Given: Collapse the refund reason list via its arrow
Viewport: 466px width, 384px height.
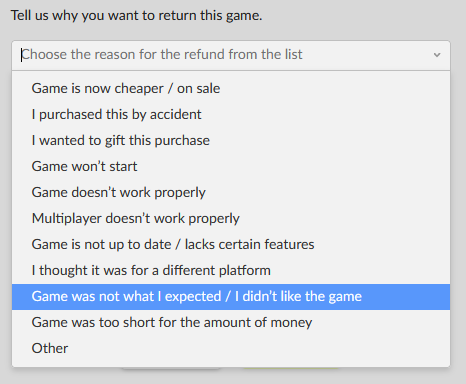Looking at the screenshot, I should click(x=437, y=55).
